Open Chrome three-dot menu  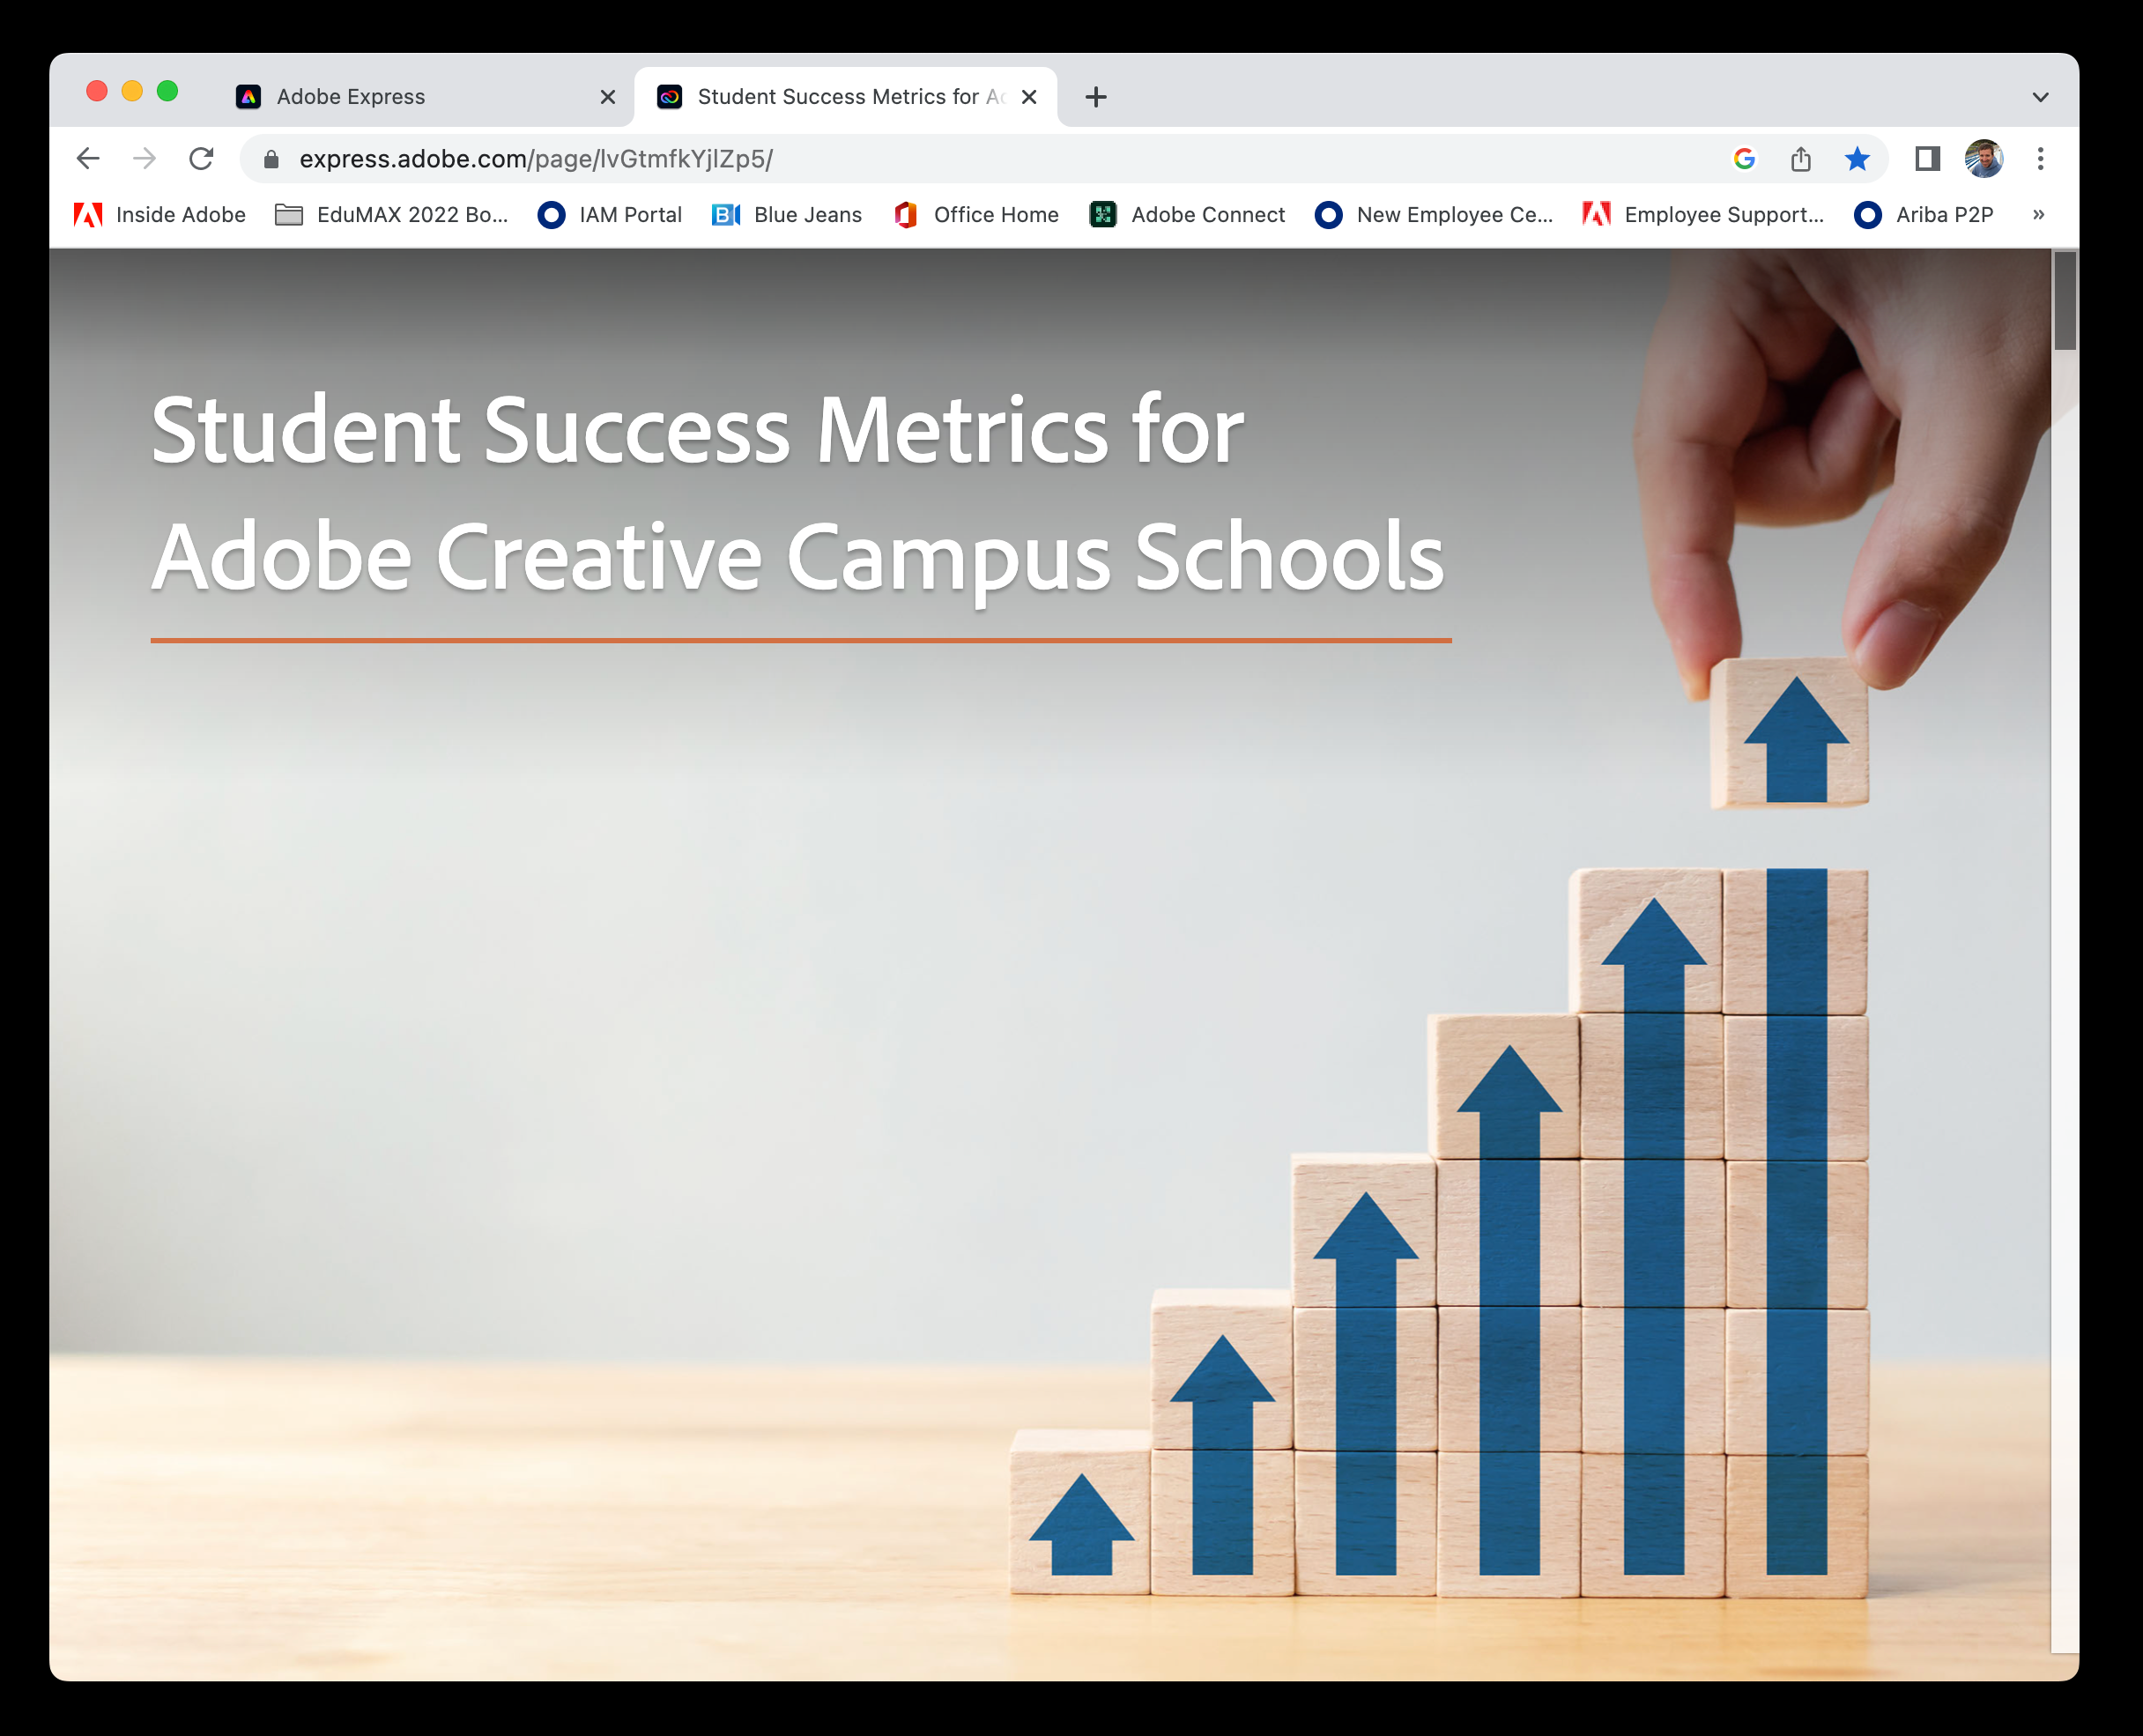click(x=2040, y=158)
